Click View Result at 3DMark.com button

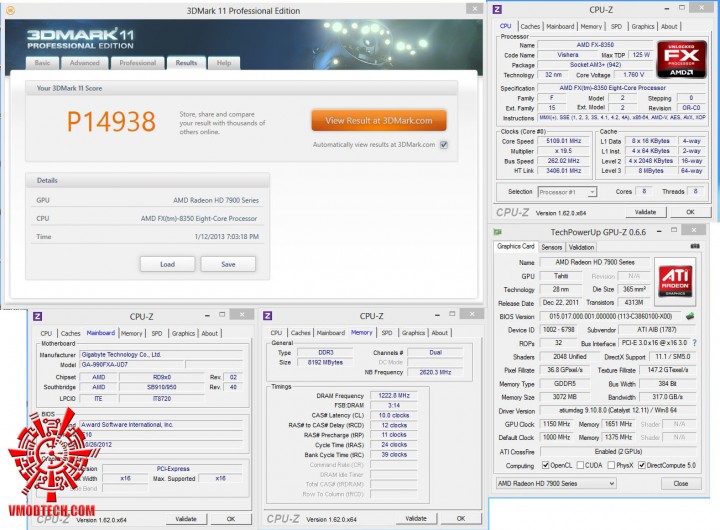(379, 121)
